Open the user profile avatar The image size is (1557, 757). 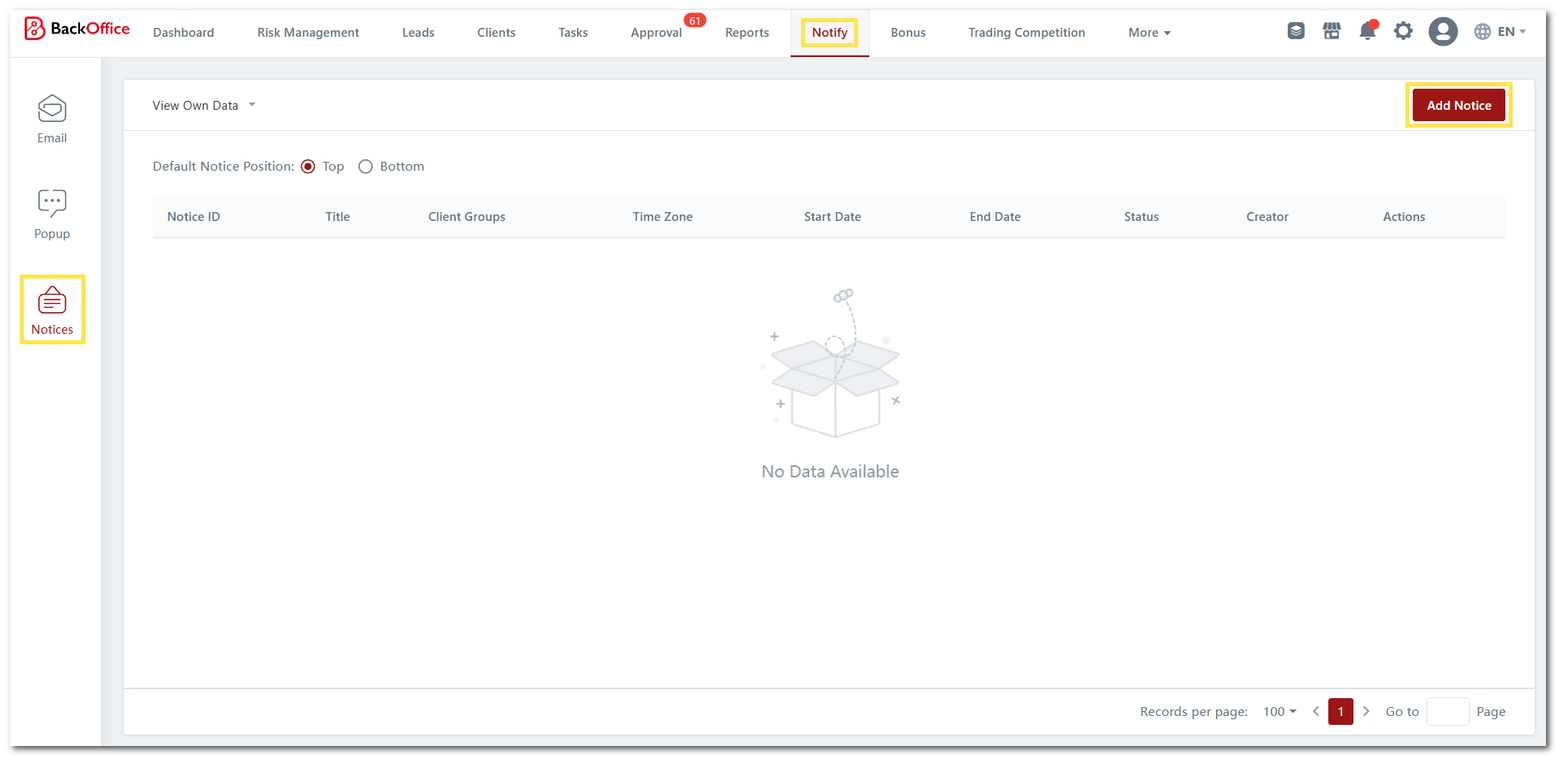pyautogui.click(x=1442, y=32)
